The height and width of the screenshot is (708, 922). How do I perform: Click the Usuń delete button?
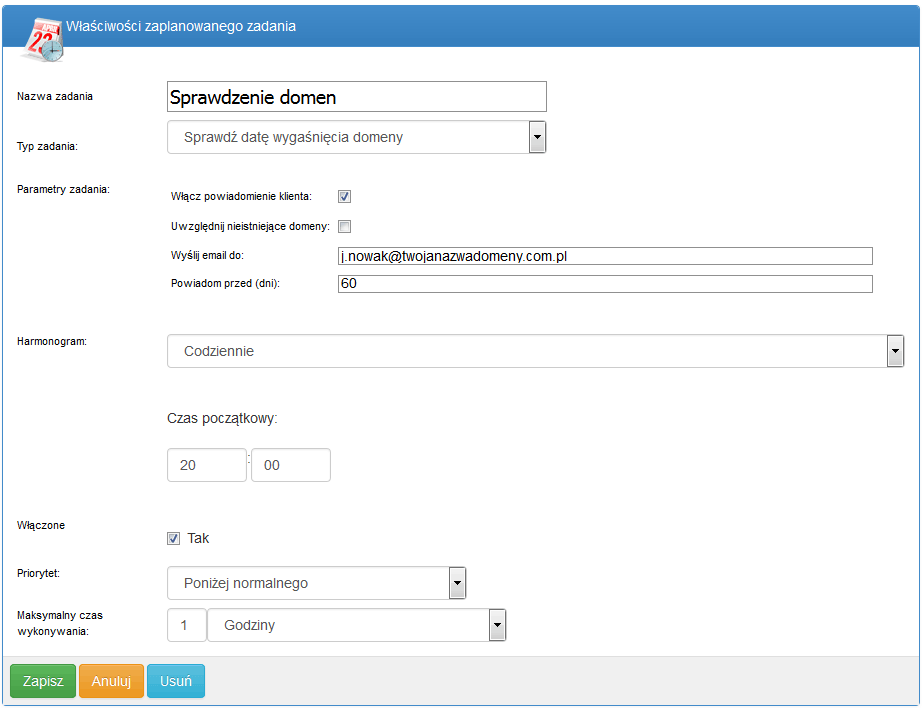tap(176, 681)
